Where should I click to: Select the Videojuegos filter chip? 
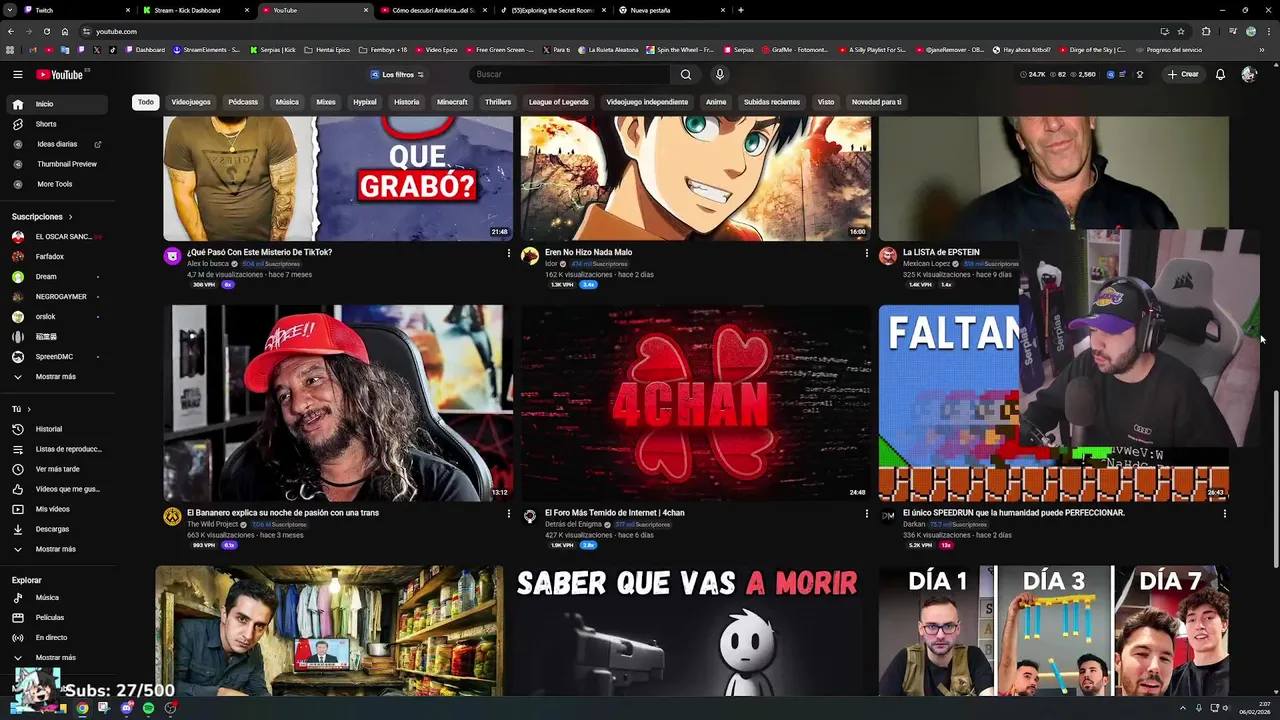[191, 102]
